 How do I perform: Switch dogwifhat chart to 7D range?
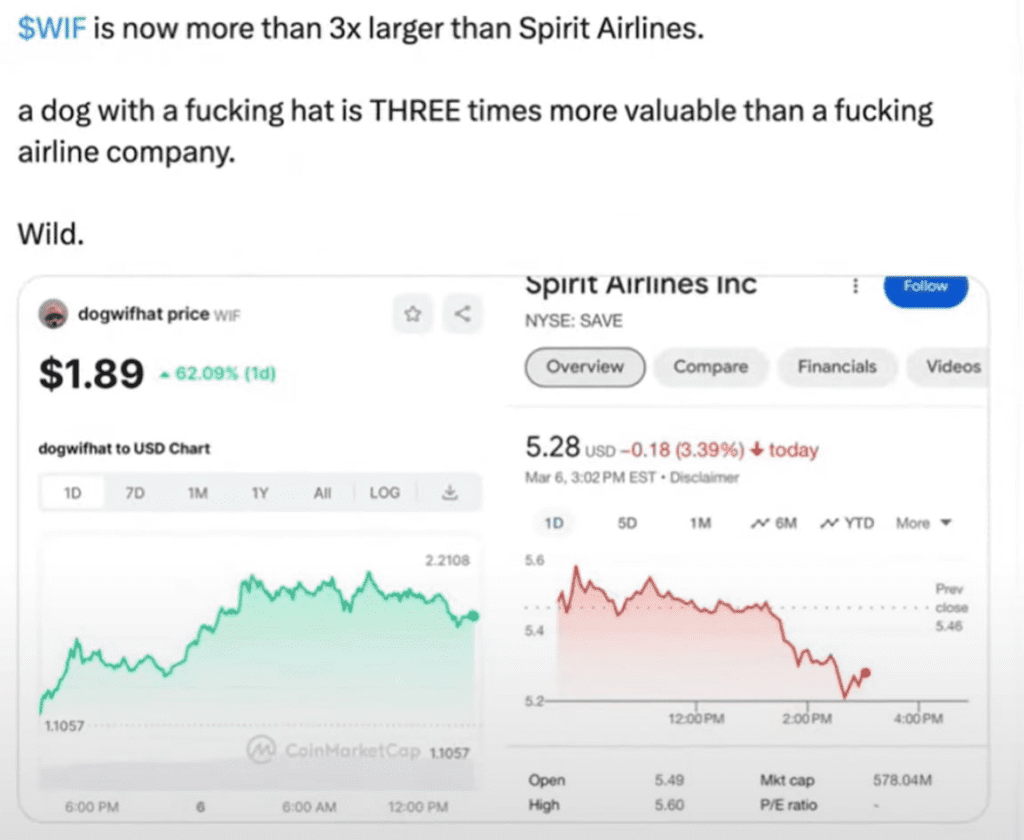tap(133, 493)
